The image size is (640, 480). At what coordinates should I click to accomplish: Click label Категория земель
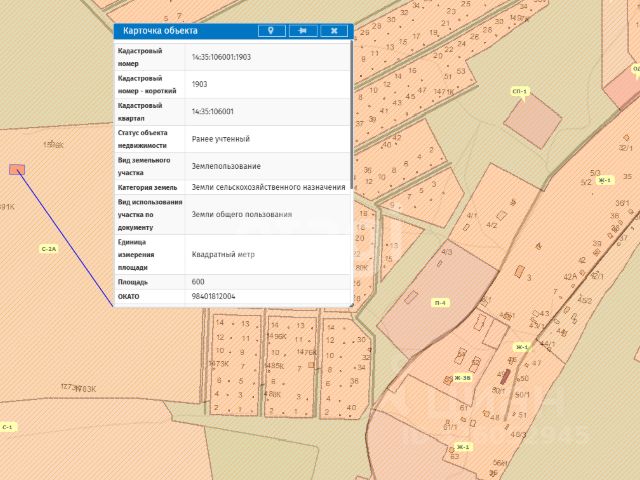(x=147, y=187)
